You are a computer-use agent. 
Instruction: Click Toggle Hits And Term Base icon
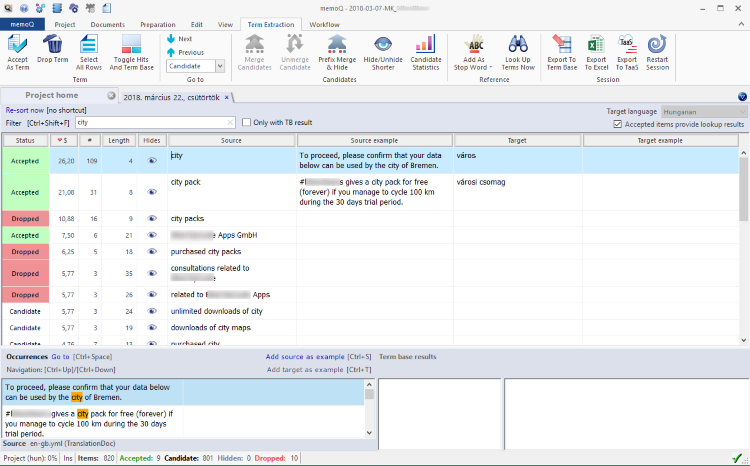click(x=131, y=44)
